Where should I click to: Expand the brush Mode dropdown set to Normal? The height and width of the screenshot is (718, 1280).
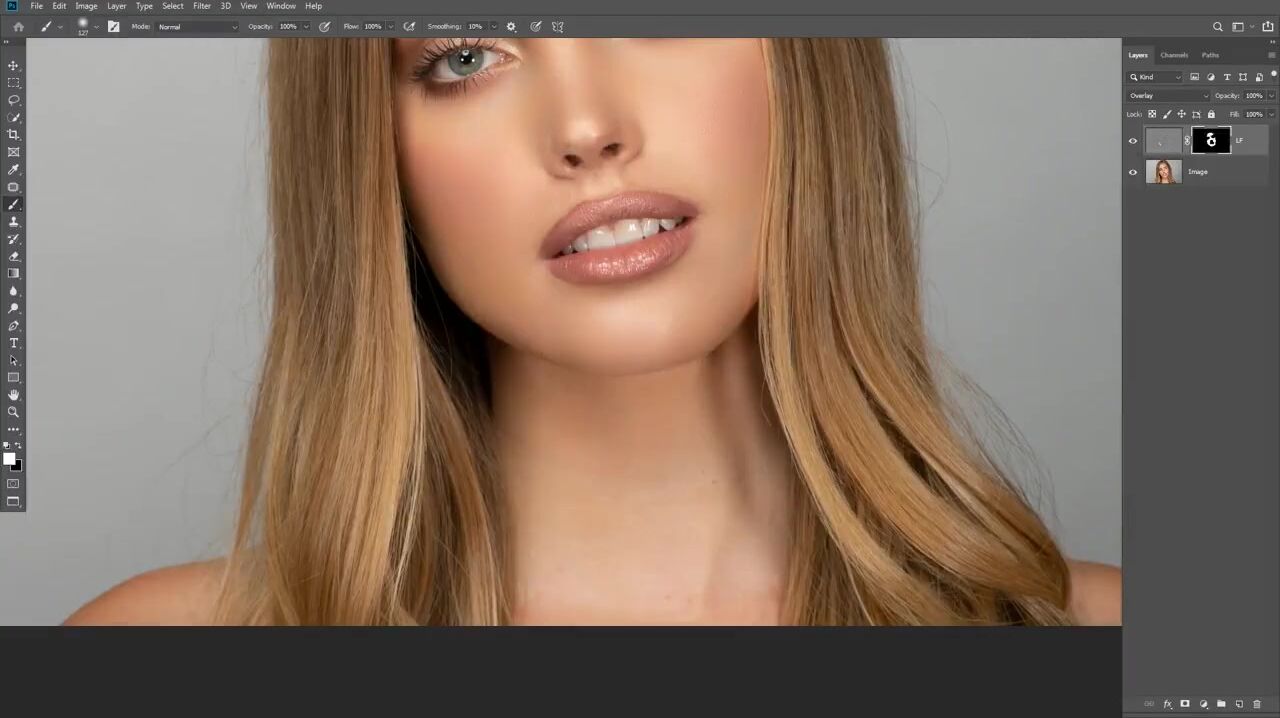(x=197, y=27)
